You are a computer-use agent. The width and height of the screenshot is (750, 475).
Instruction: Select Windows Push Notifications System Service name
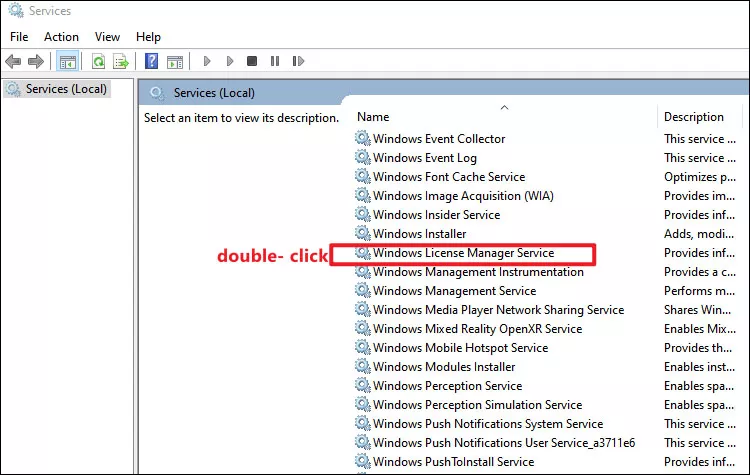click(488, 424)
